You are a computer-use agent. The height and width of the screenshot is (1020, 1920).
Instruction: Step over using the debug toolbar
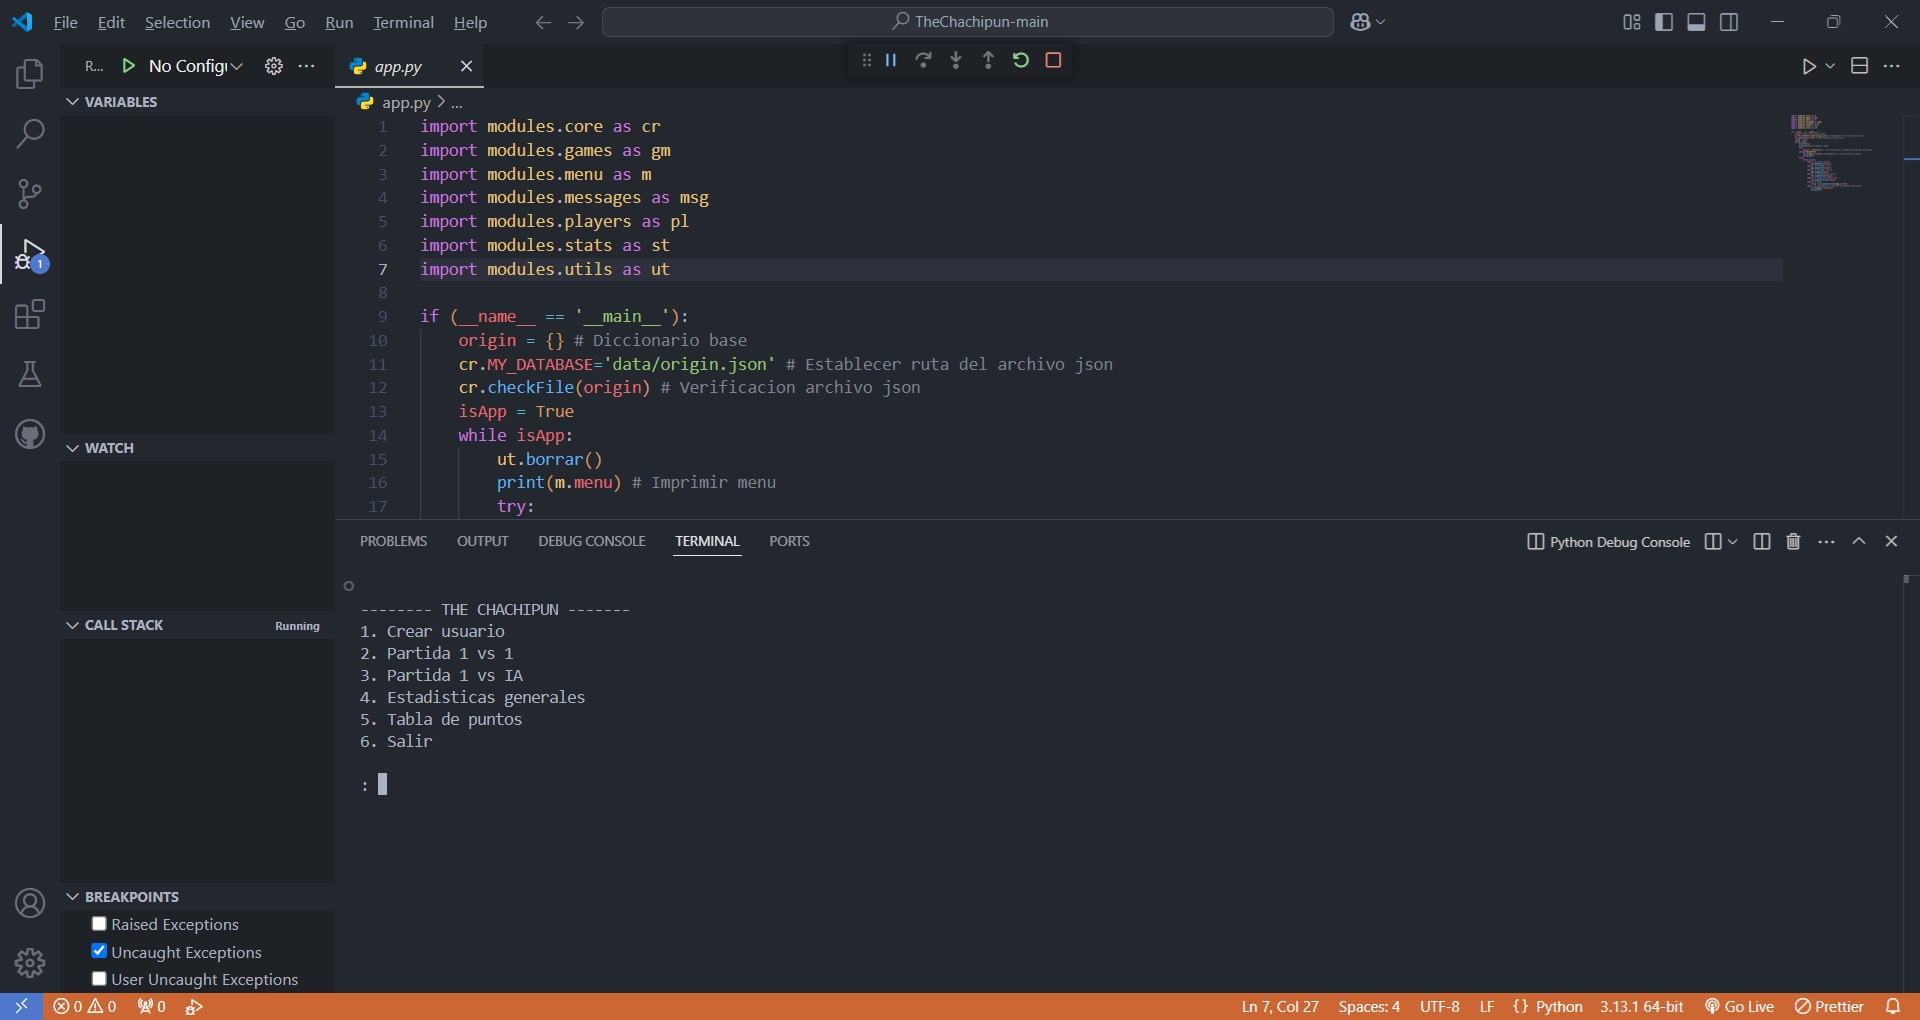(x=923, y=60)
